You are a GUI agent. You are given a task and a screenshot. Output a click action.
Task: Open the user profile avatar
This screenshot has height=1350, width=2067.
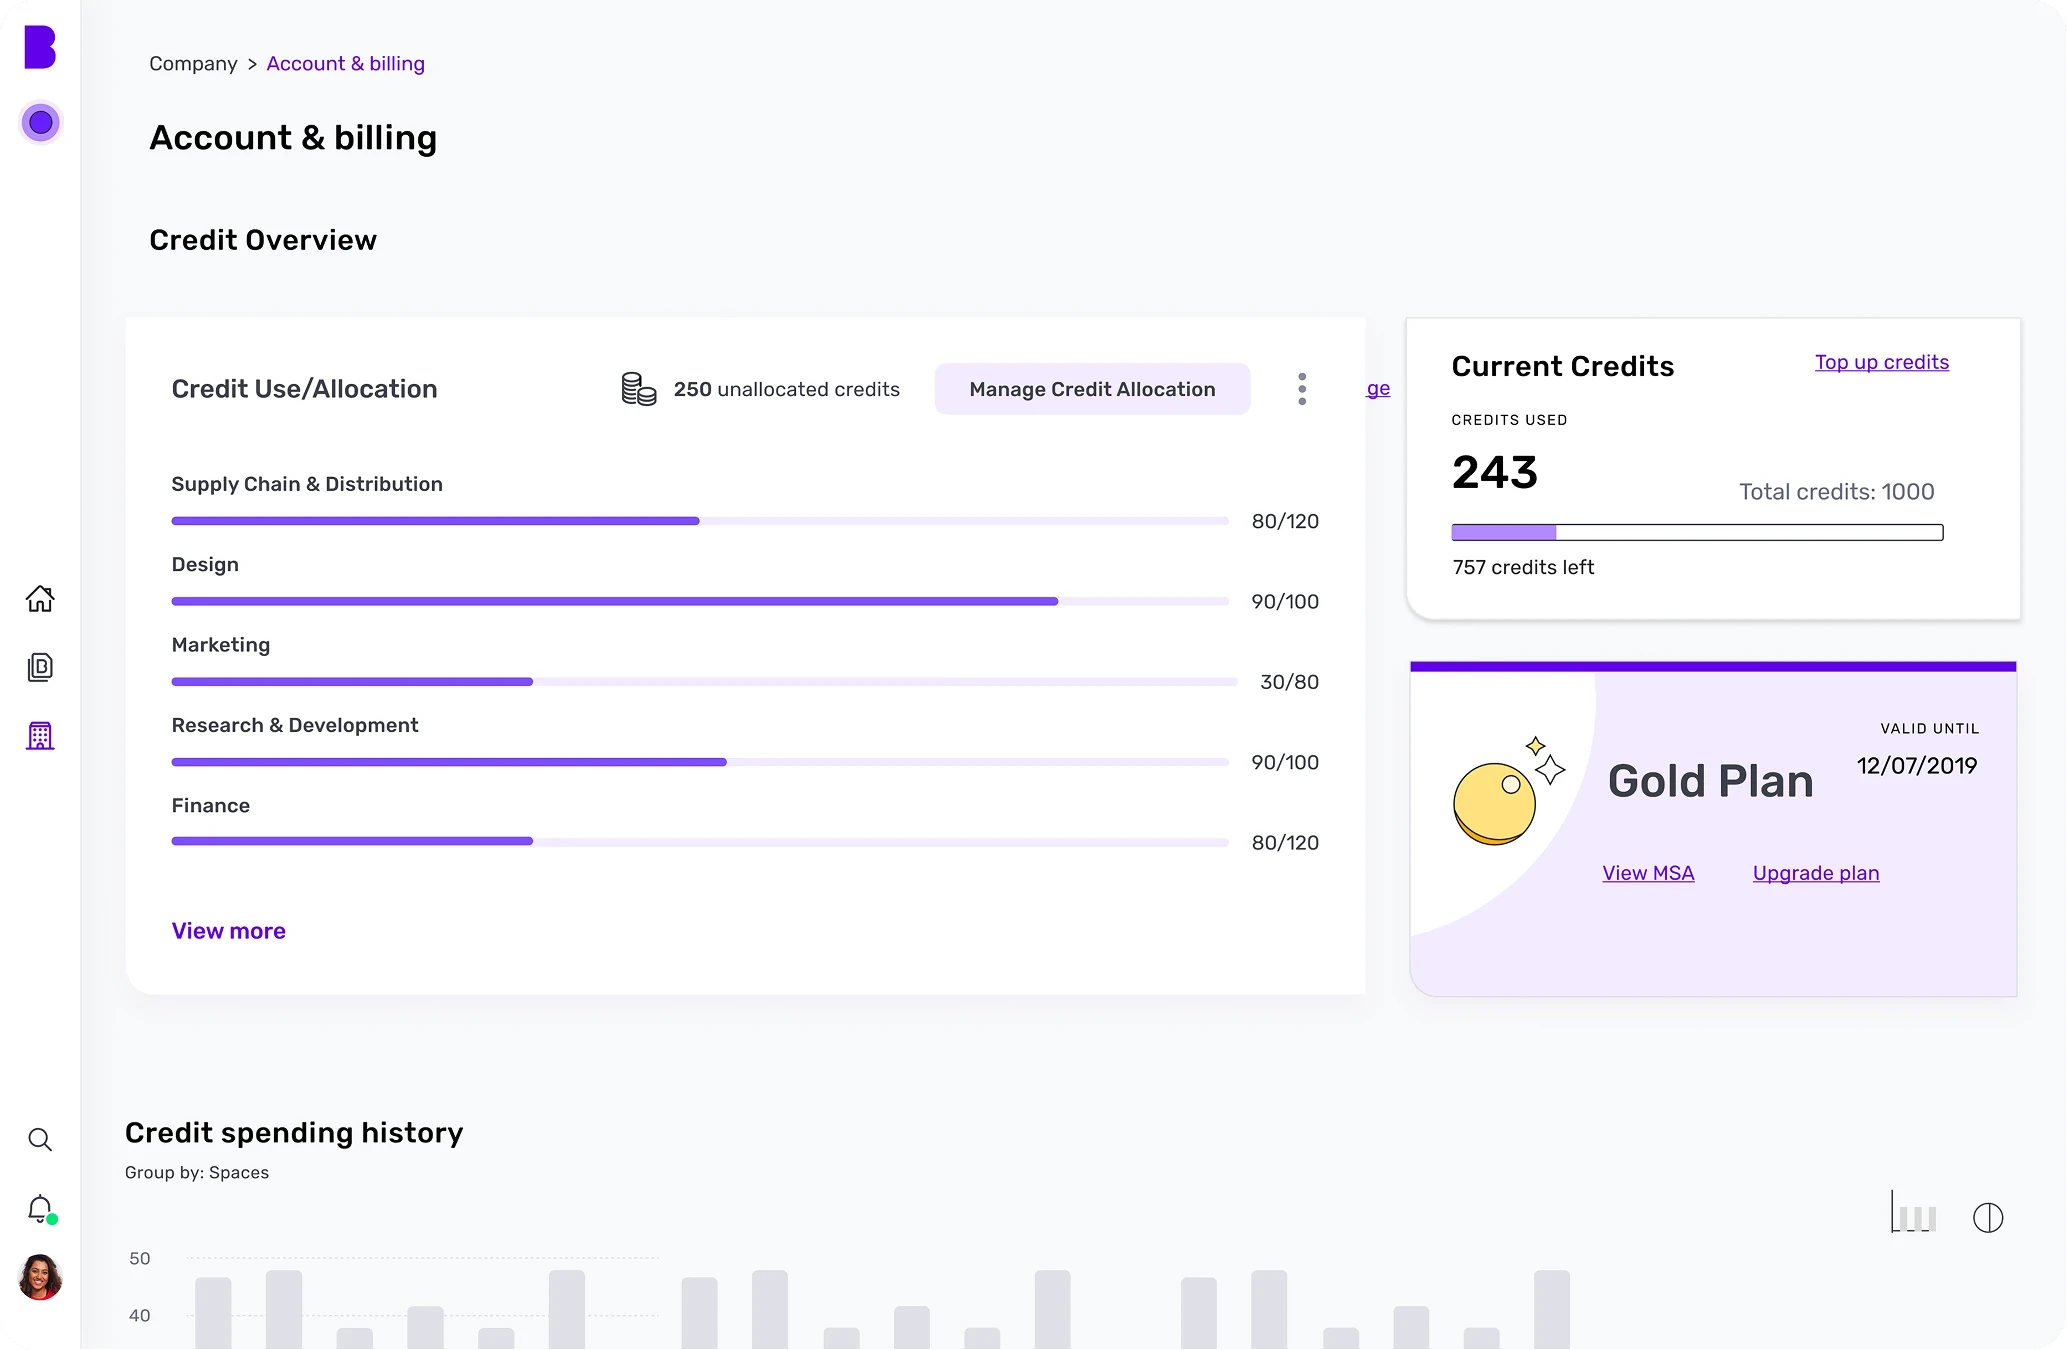(x=40, y=1278)
